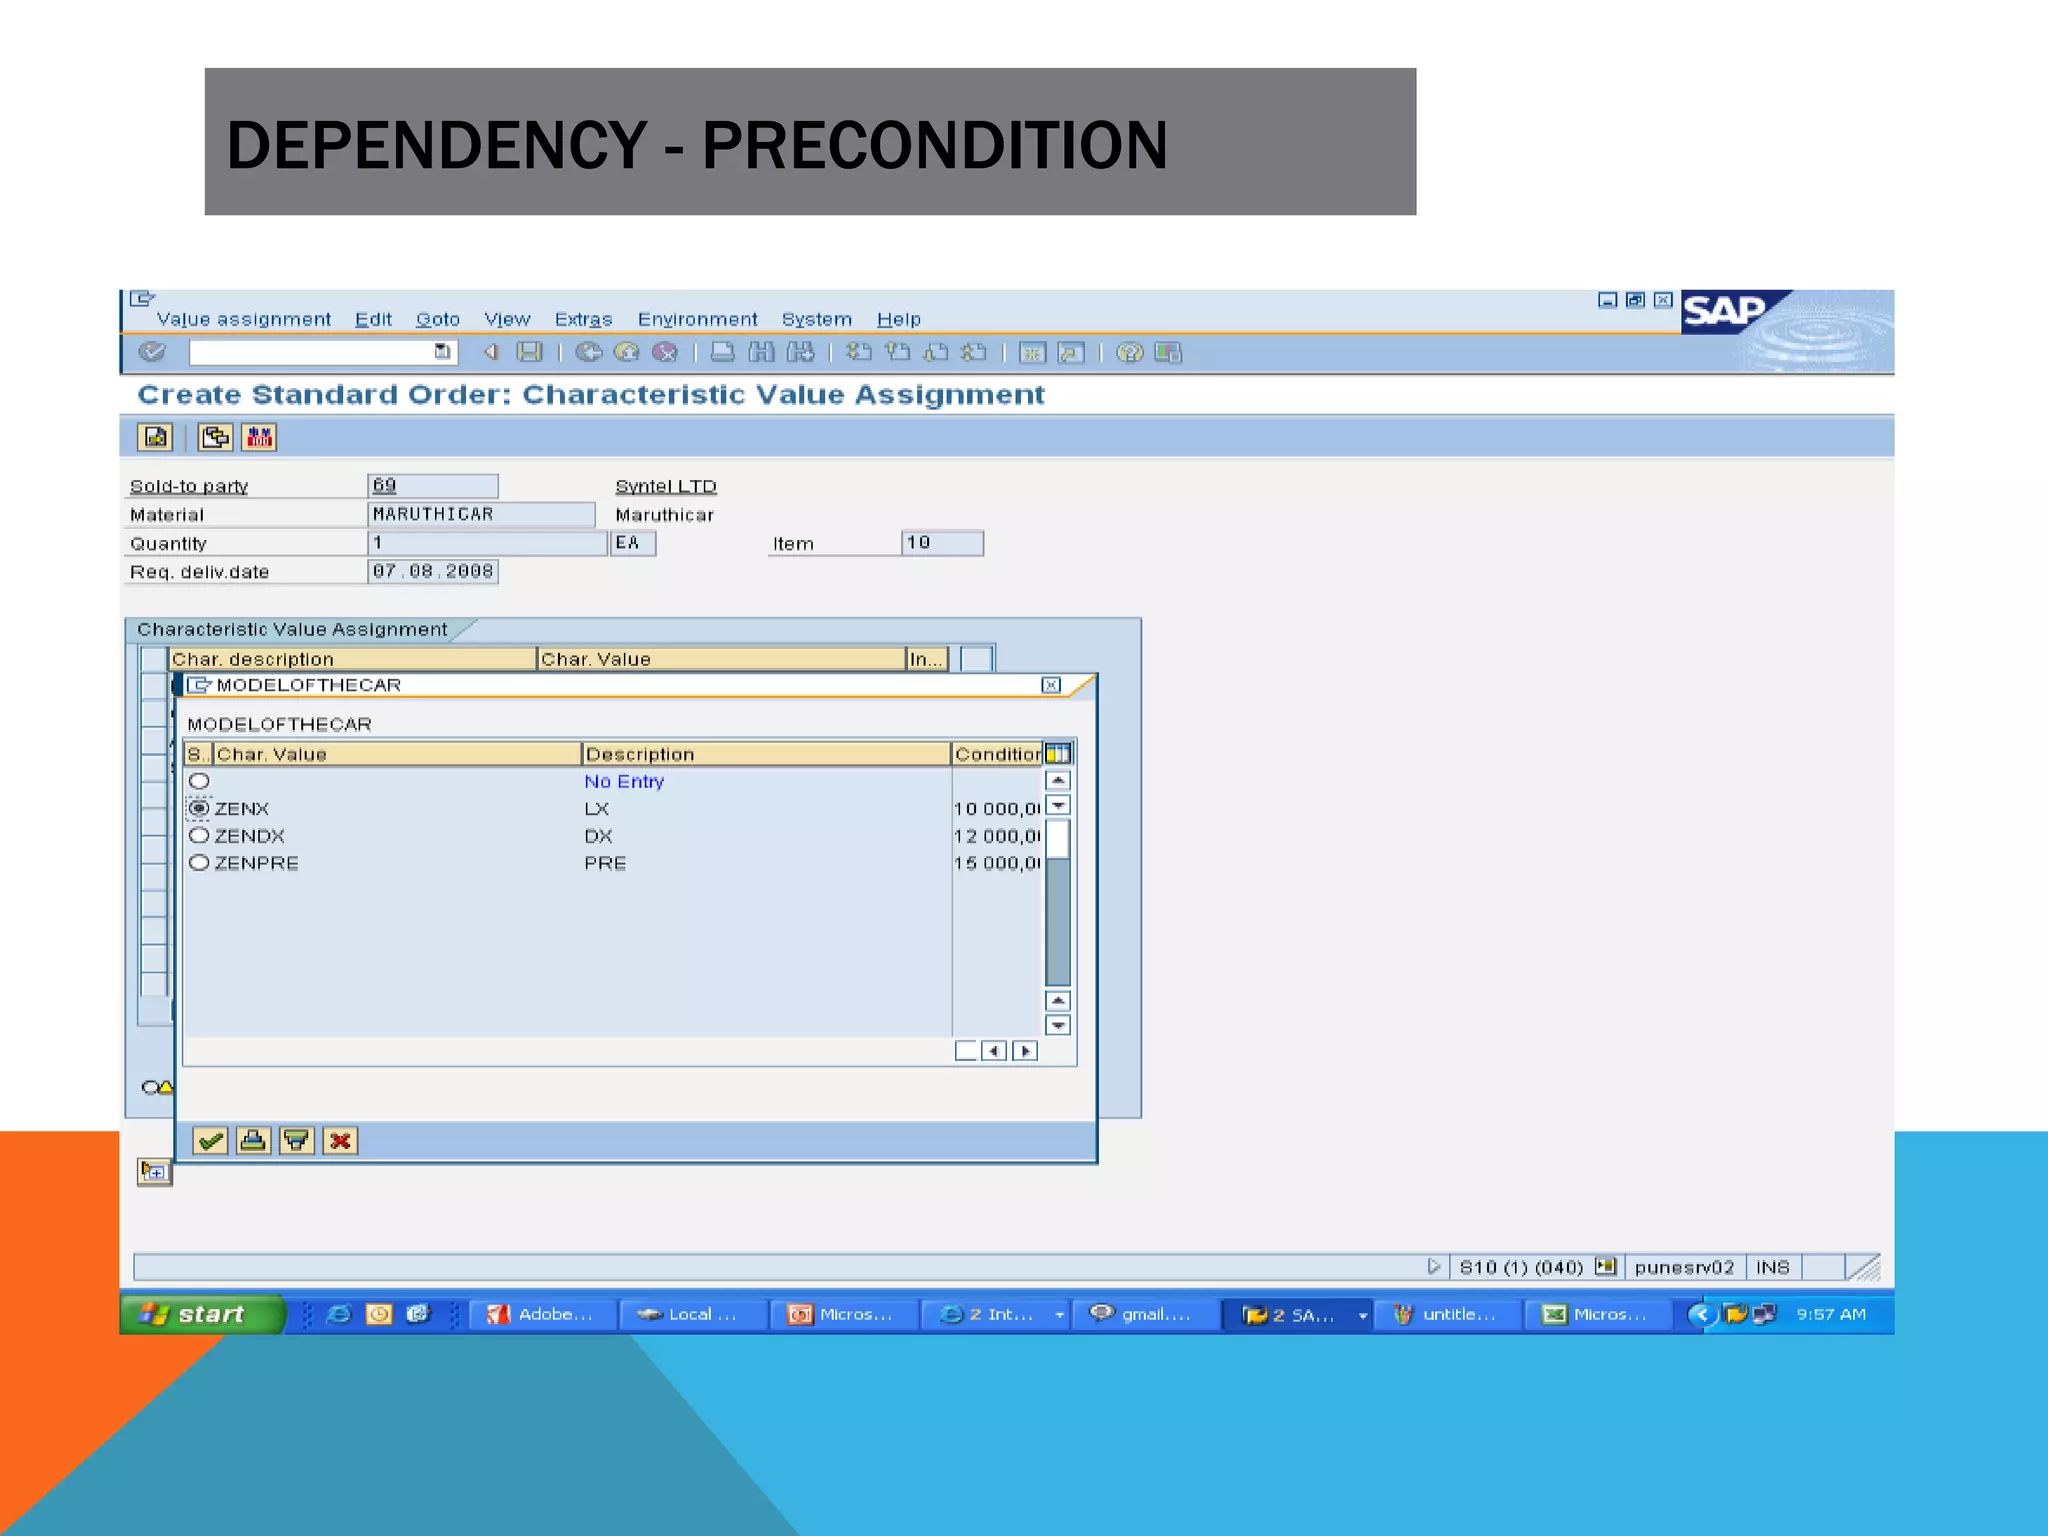Click the Find binoculars icon
Viewport: 2048px width, 1536px height.
pyautogui.click(x=761, y=352)
